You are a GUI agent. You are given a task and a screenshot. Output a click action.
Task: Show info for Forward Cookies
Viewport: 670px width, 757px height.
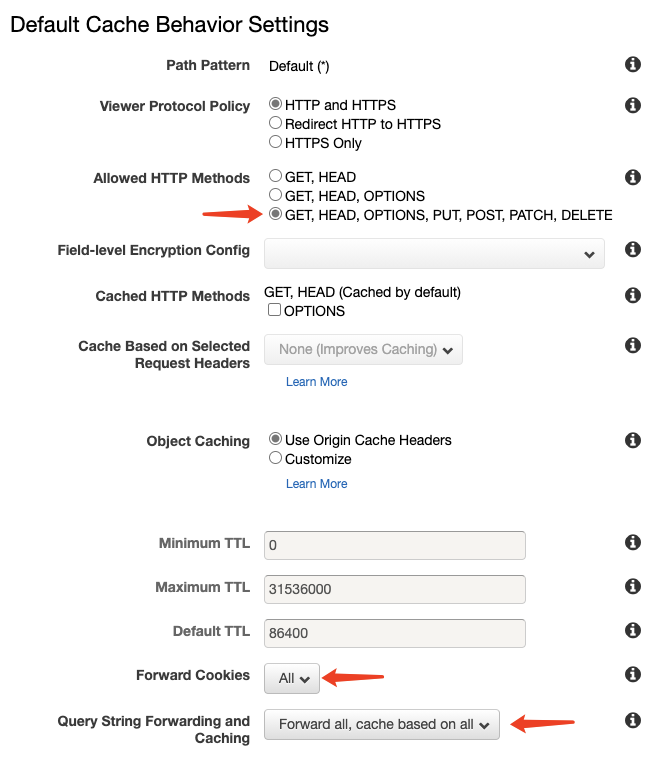coord(632,675)
